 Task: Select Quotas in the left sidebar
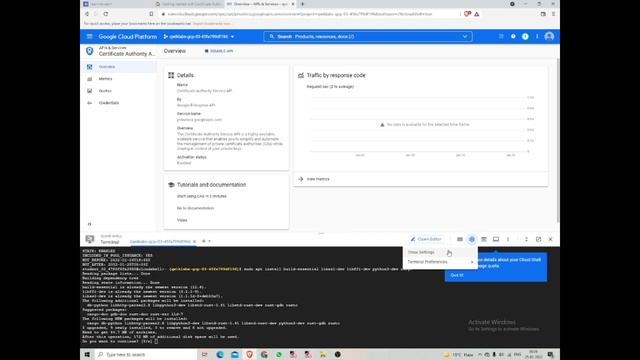pos(118,91)
